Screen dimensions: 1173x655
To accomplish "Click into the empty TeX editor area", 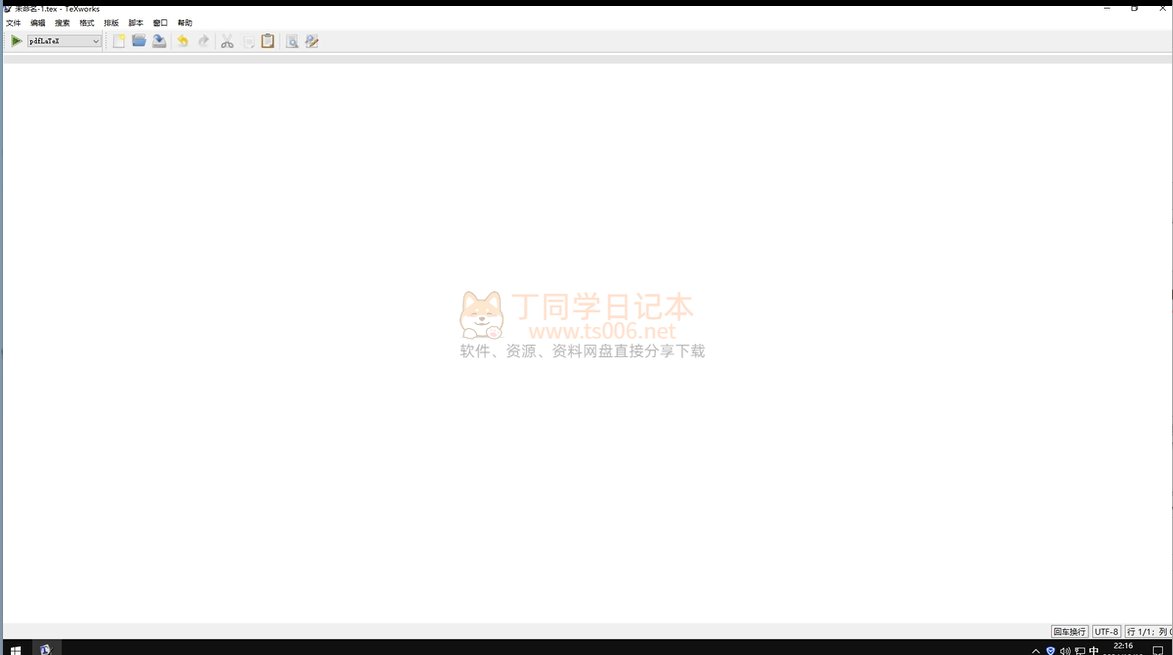I will pyautogui.click(x=586, y=342).
